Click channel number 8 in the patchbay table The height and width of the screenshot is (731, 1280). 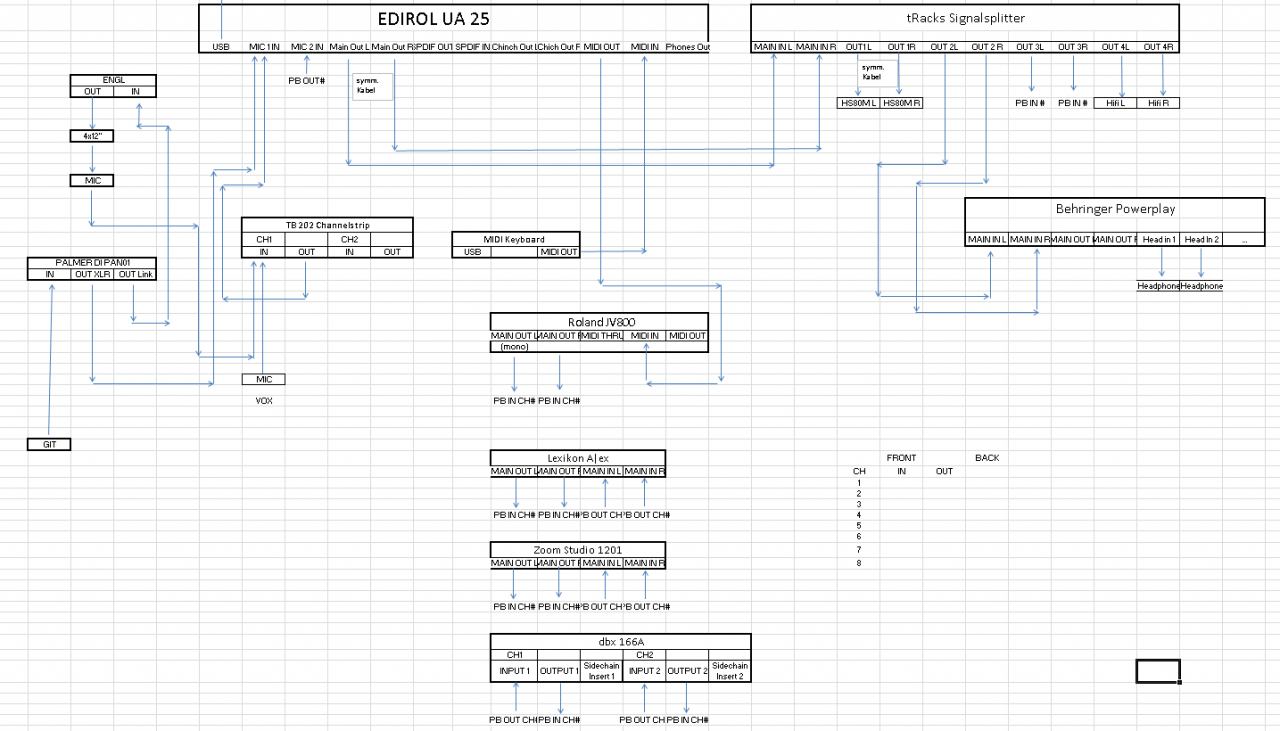click(858, 563)
